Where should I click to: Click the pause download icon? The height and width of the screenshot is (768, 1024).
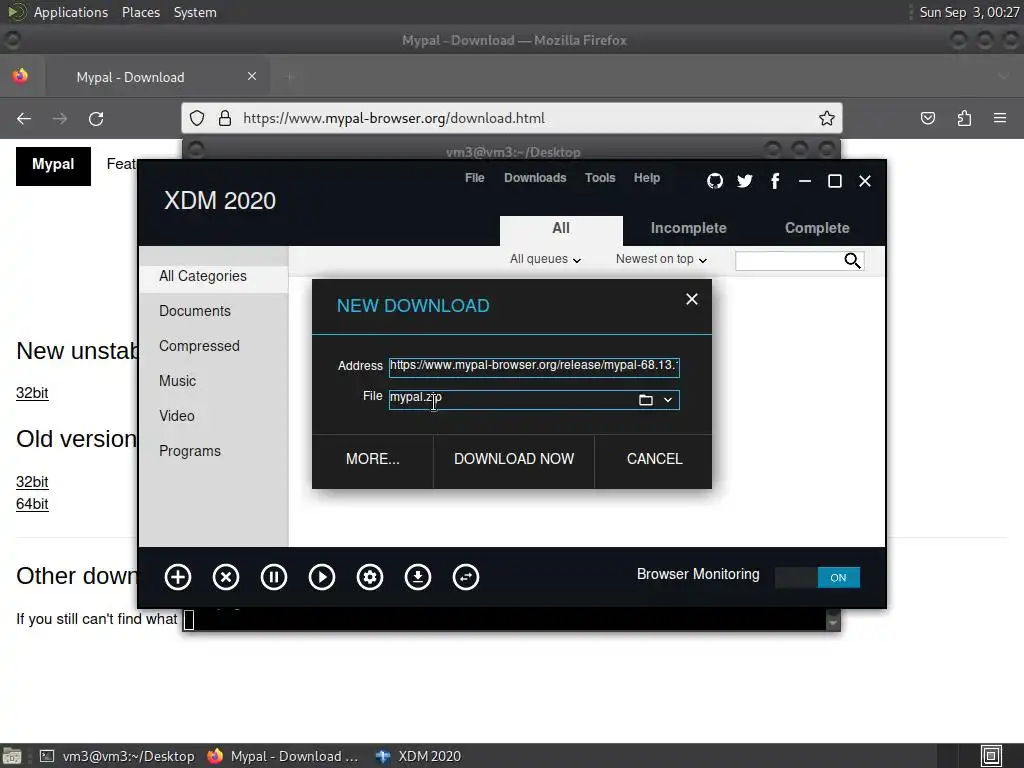click(274, 577)
